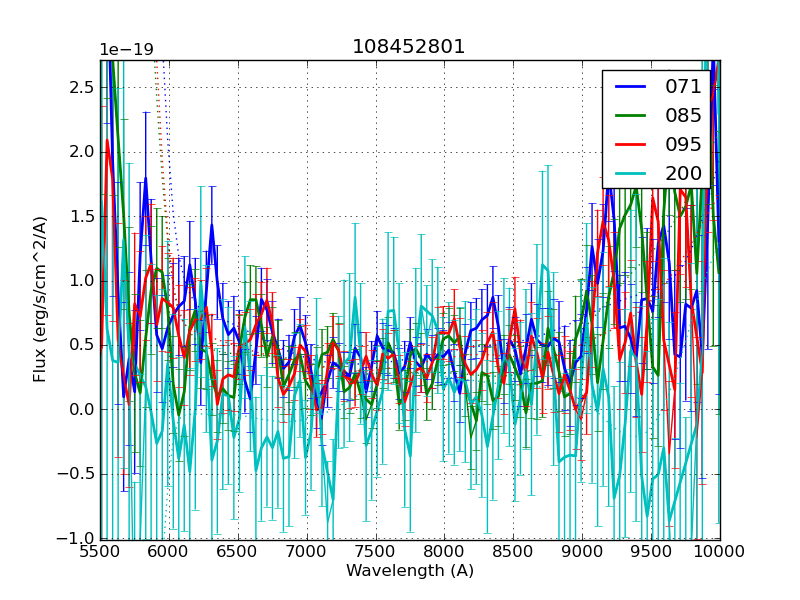Image resolution: width=800 pixels, height=600 pixels.
Task: Select the 071 legend label
Action: coord(683,87)
